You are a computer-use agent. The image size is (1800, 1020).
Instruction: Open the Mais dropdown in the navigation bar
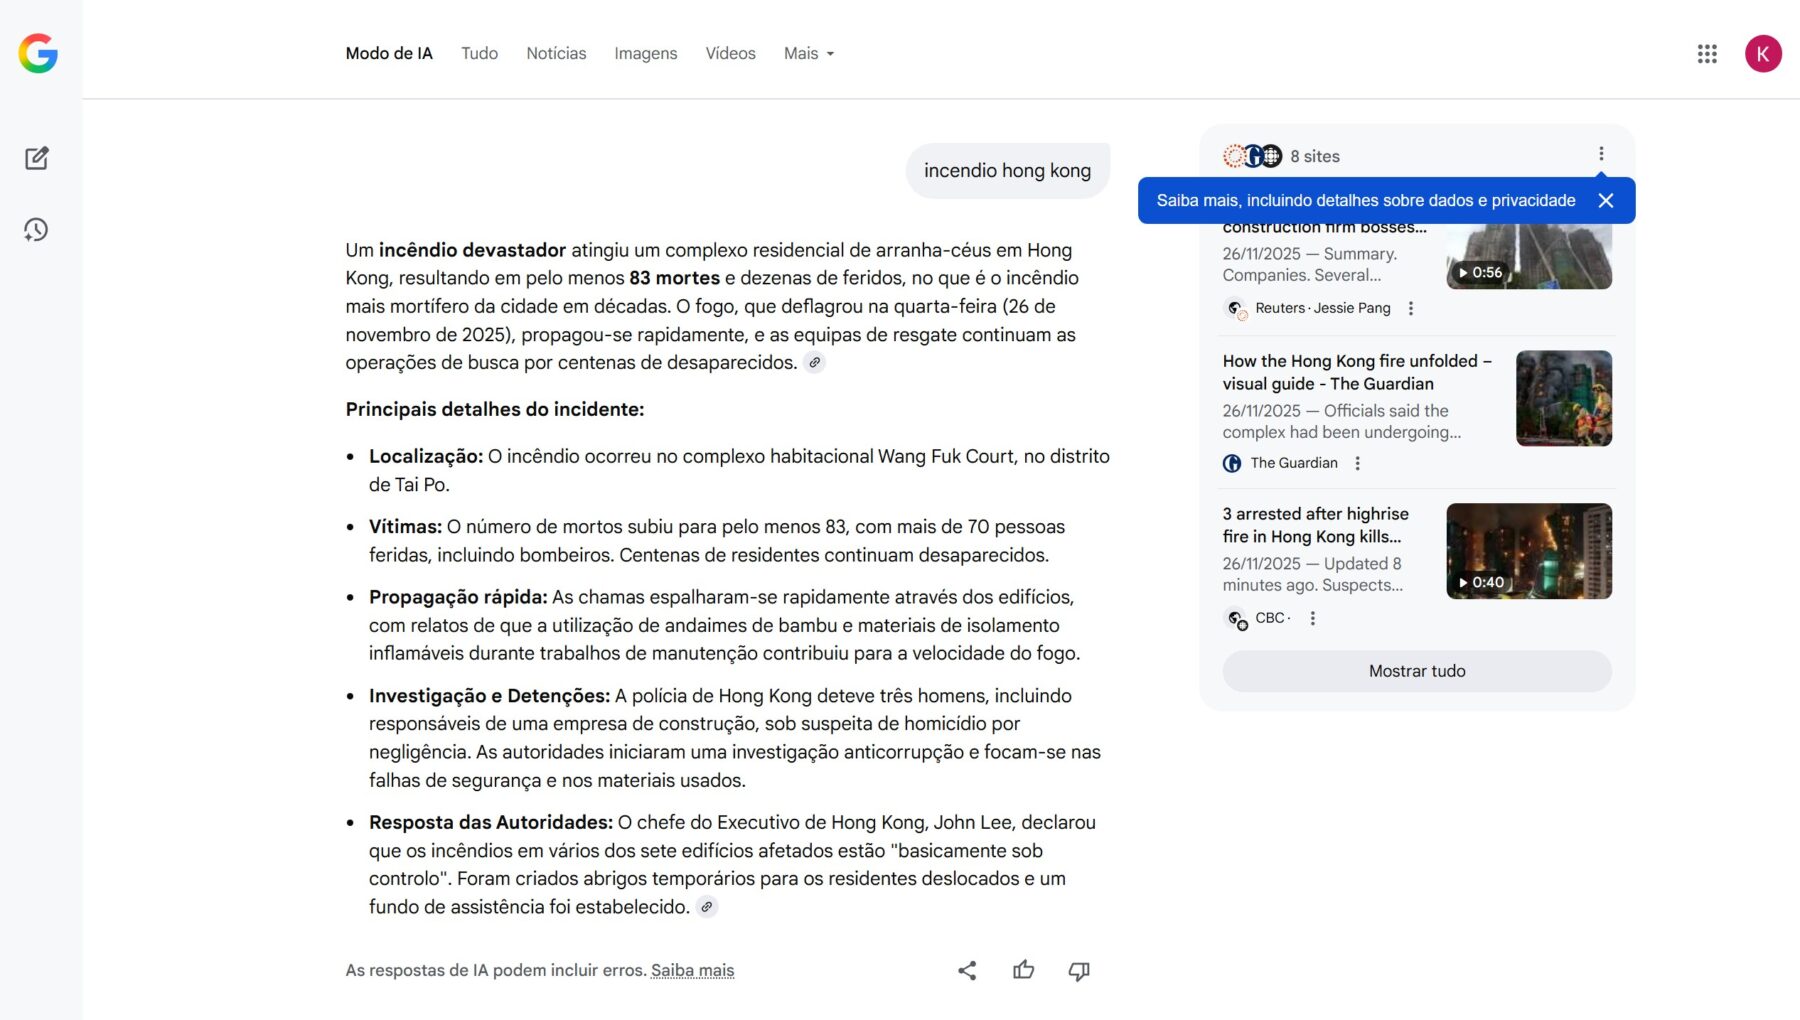click(x=808, y=53)
